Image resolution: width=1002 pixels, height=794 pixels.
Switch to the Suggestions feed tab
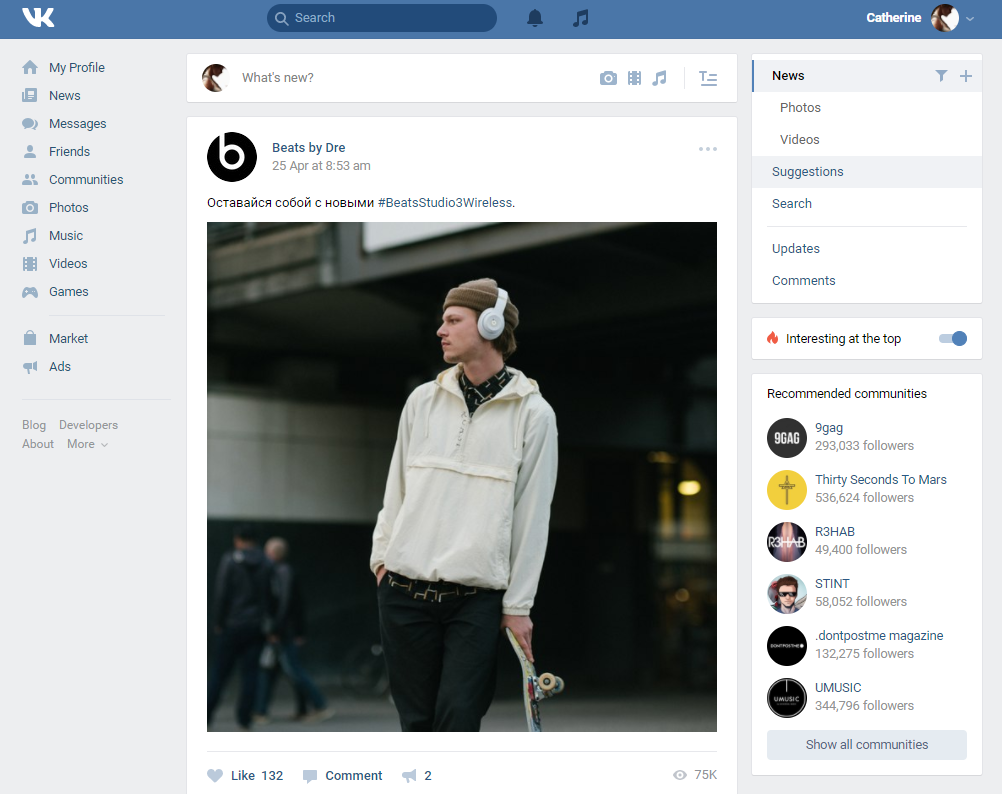(x=807, y=172)
